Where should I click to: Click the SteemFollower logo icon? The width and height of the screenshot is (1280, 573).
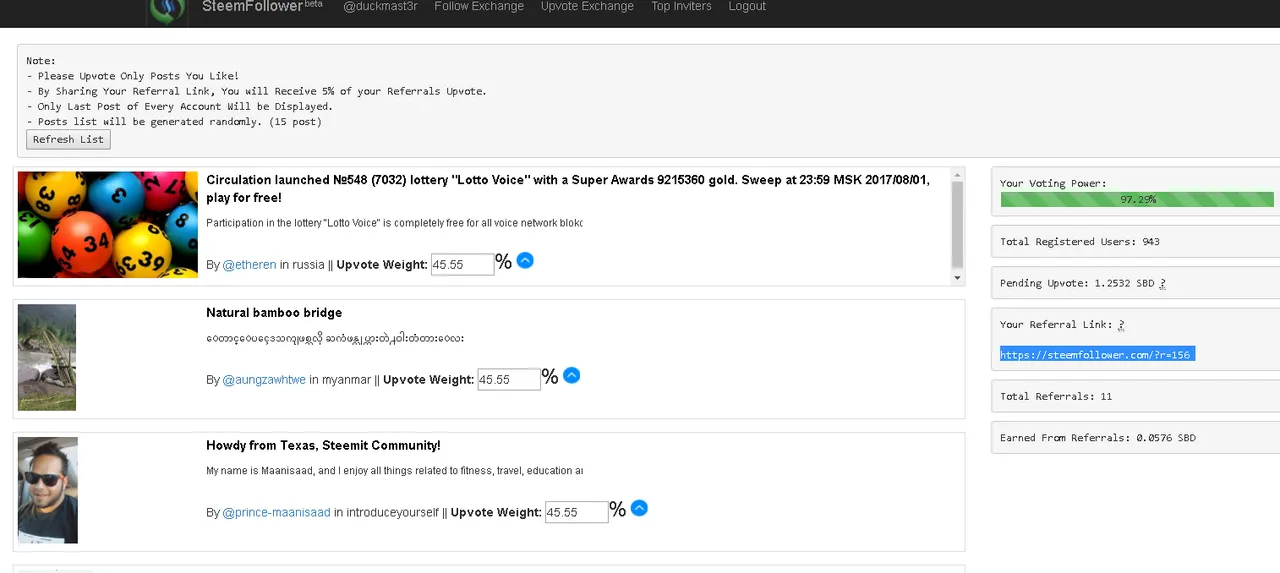(x=168, y=10)
